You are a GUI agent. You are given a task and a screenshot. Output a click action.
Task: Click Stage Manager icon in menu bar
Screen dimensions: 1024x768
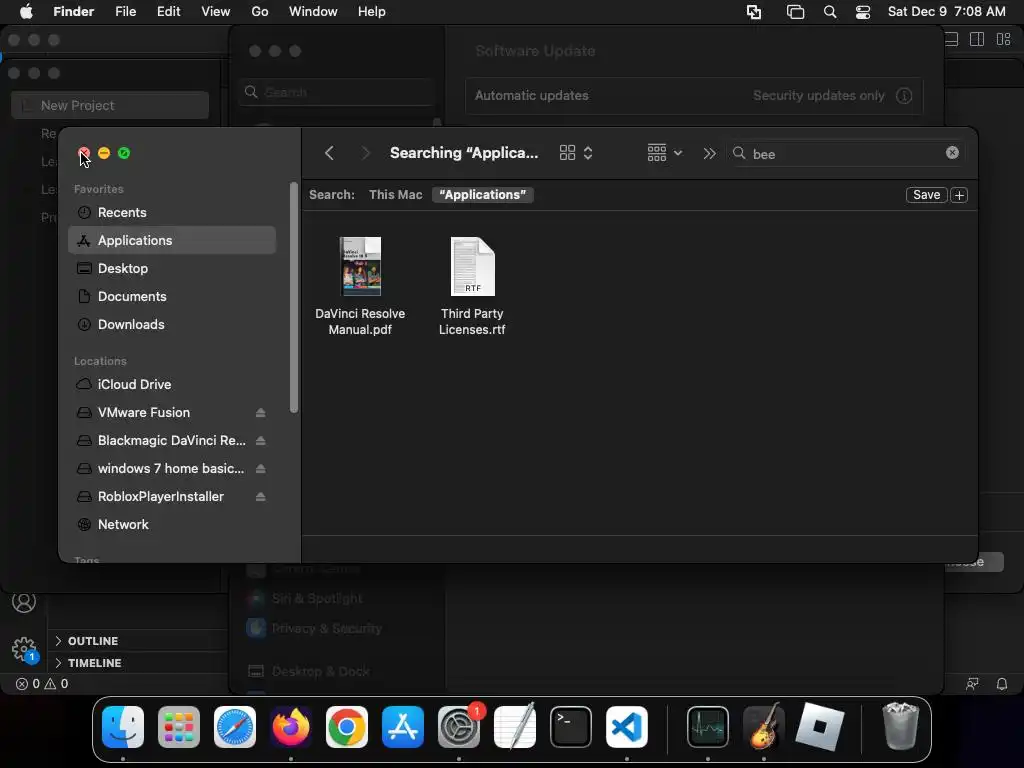click(795, 12)
